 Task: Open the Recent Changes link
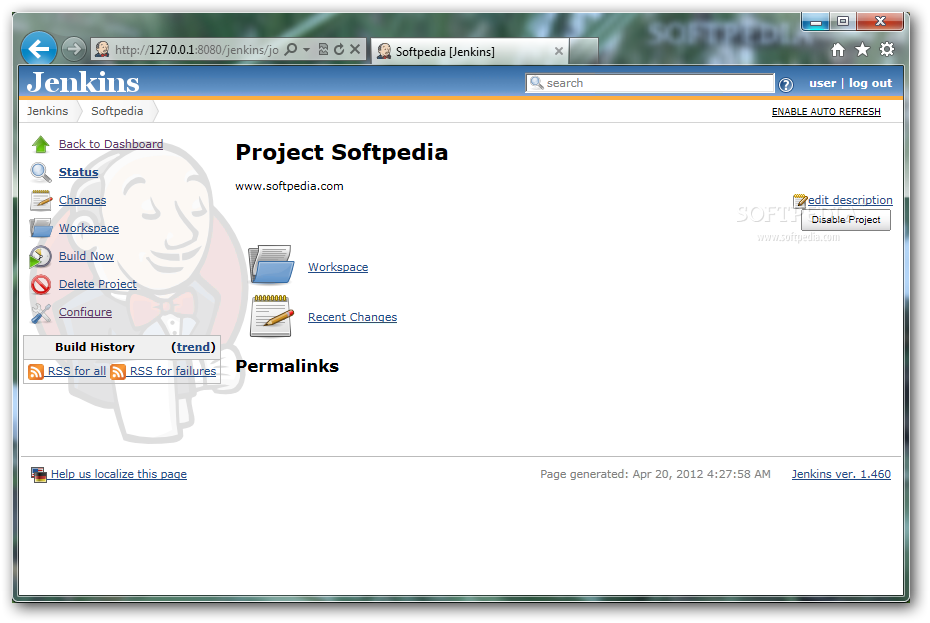click(x=352, y=317)
